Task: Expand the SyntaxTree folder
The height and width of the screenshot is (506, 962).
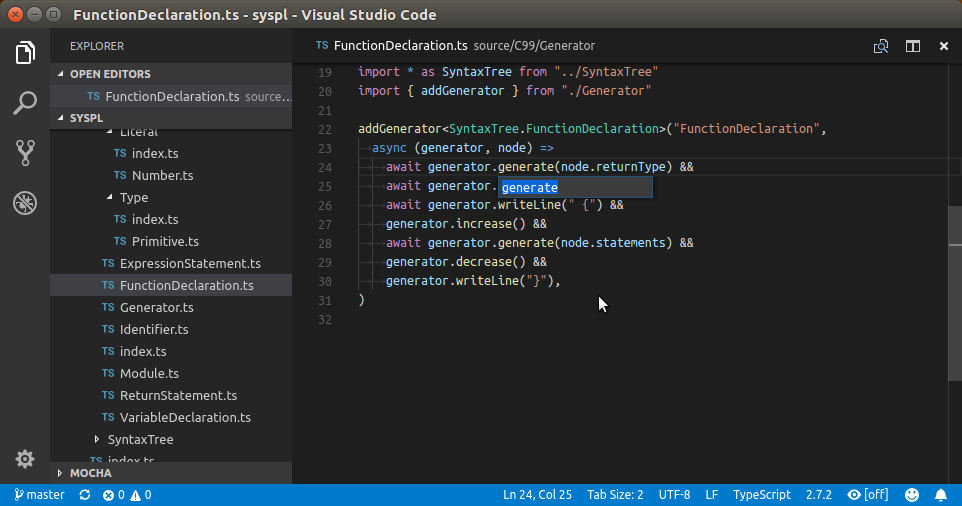Action: coord(140,440)
